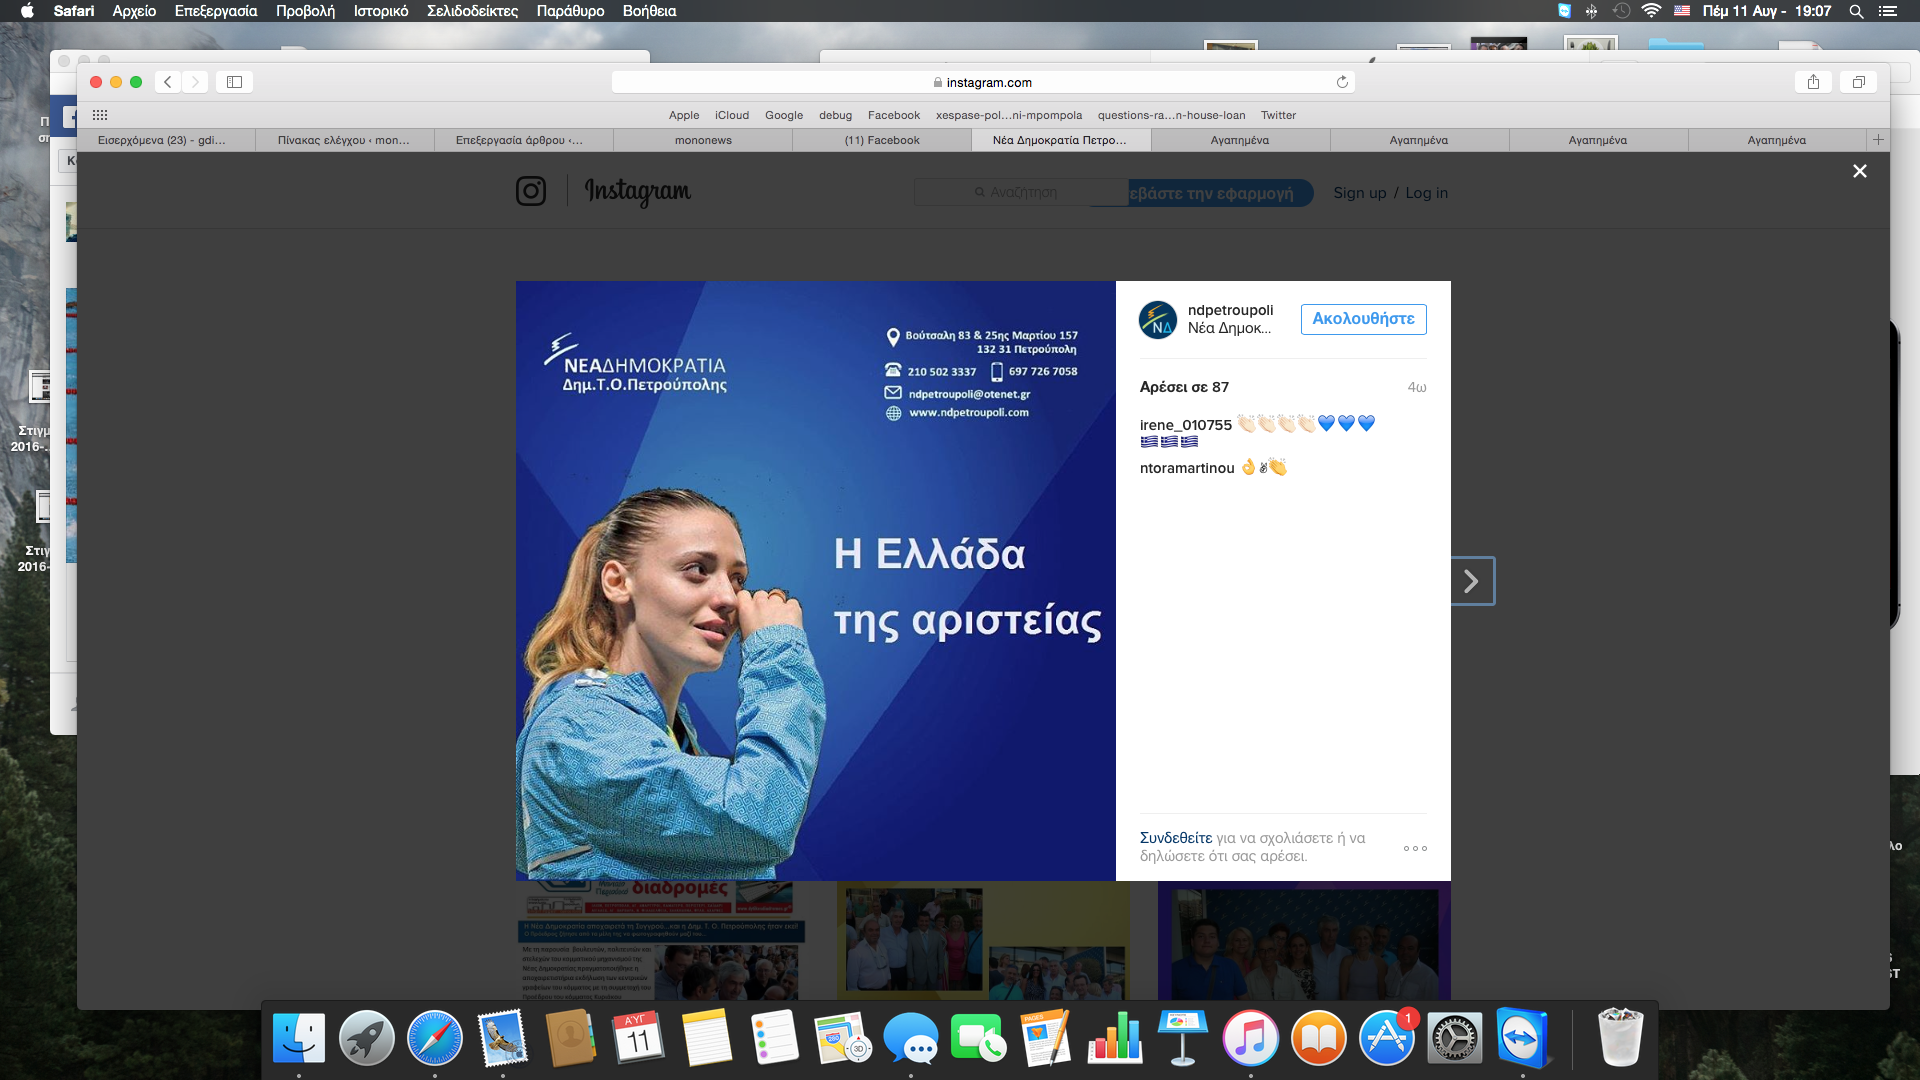Click the Συνδεθείτε login link
The height and width of the screenshot is (1080, 1920).
click(x=1176, y=838)
